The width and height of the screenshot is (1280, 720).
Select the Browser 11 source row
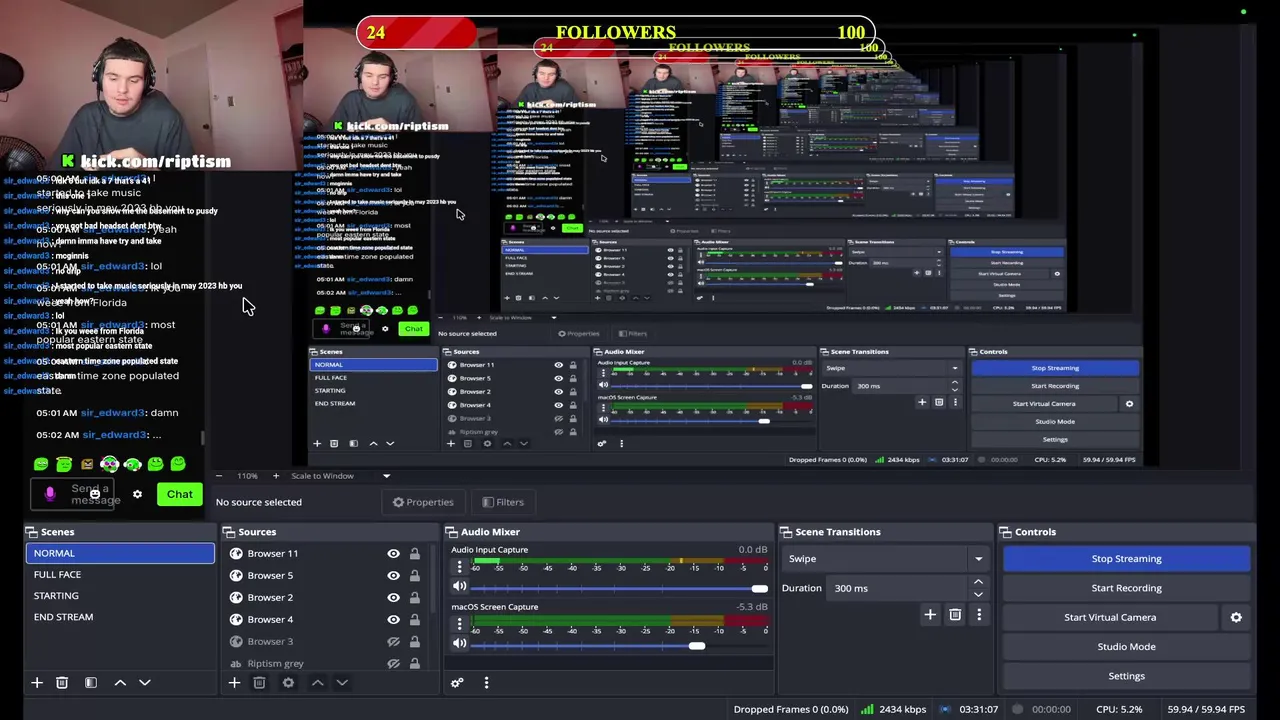(325, 553)
